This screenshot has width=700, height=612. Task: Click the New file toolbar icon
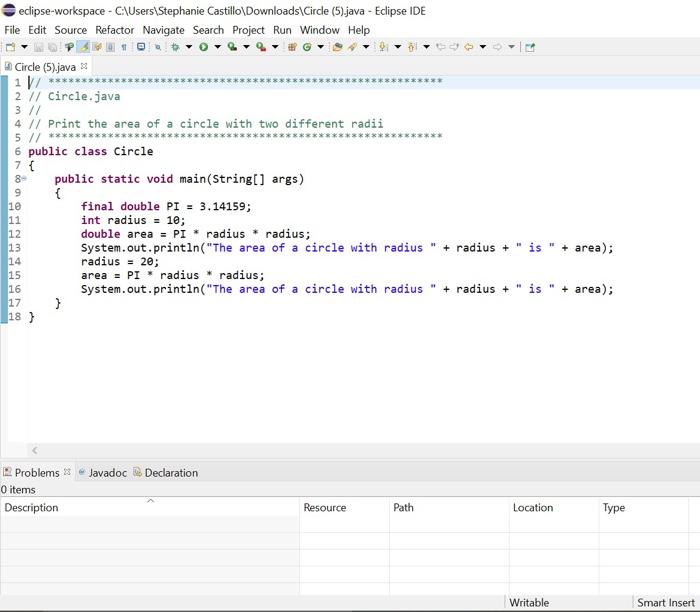[x=10, y=47]
